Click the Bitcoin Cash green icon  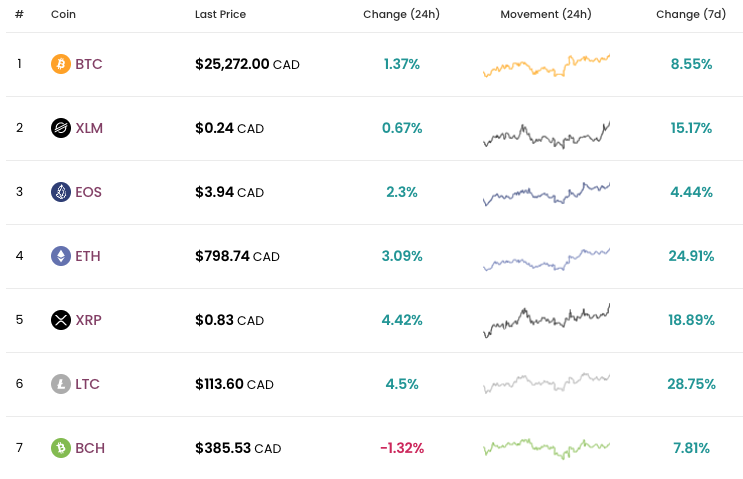61,448
